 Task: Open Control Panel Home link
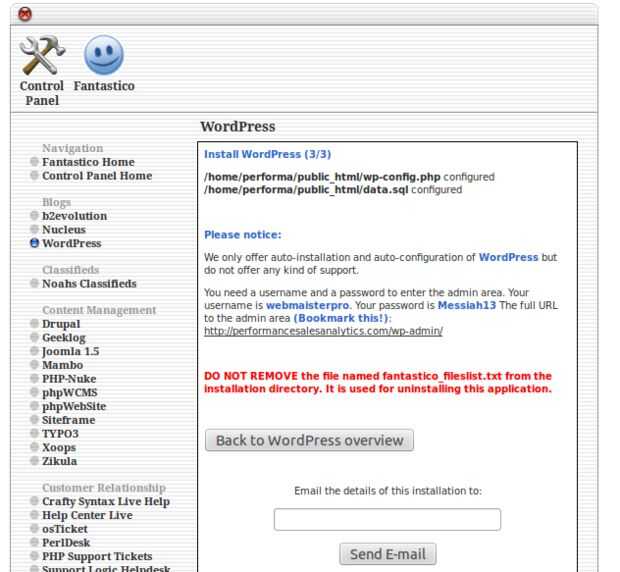click(x=97, y=176)
